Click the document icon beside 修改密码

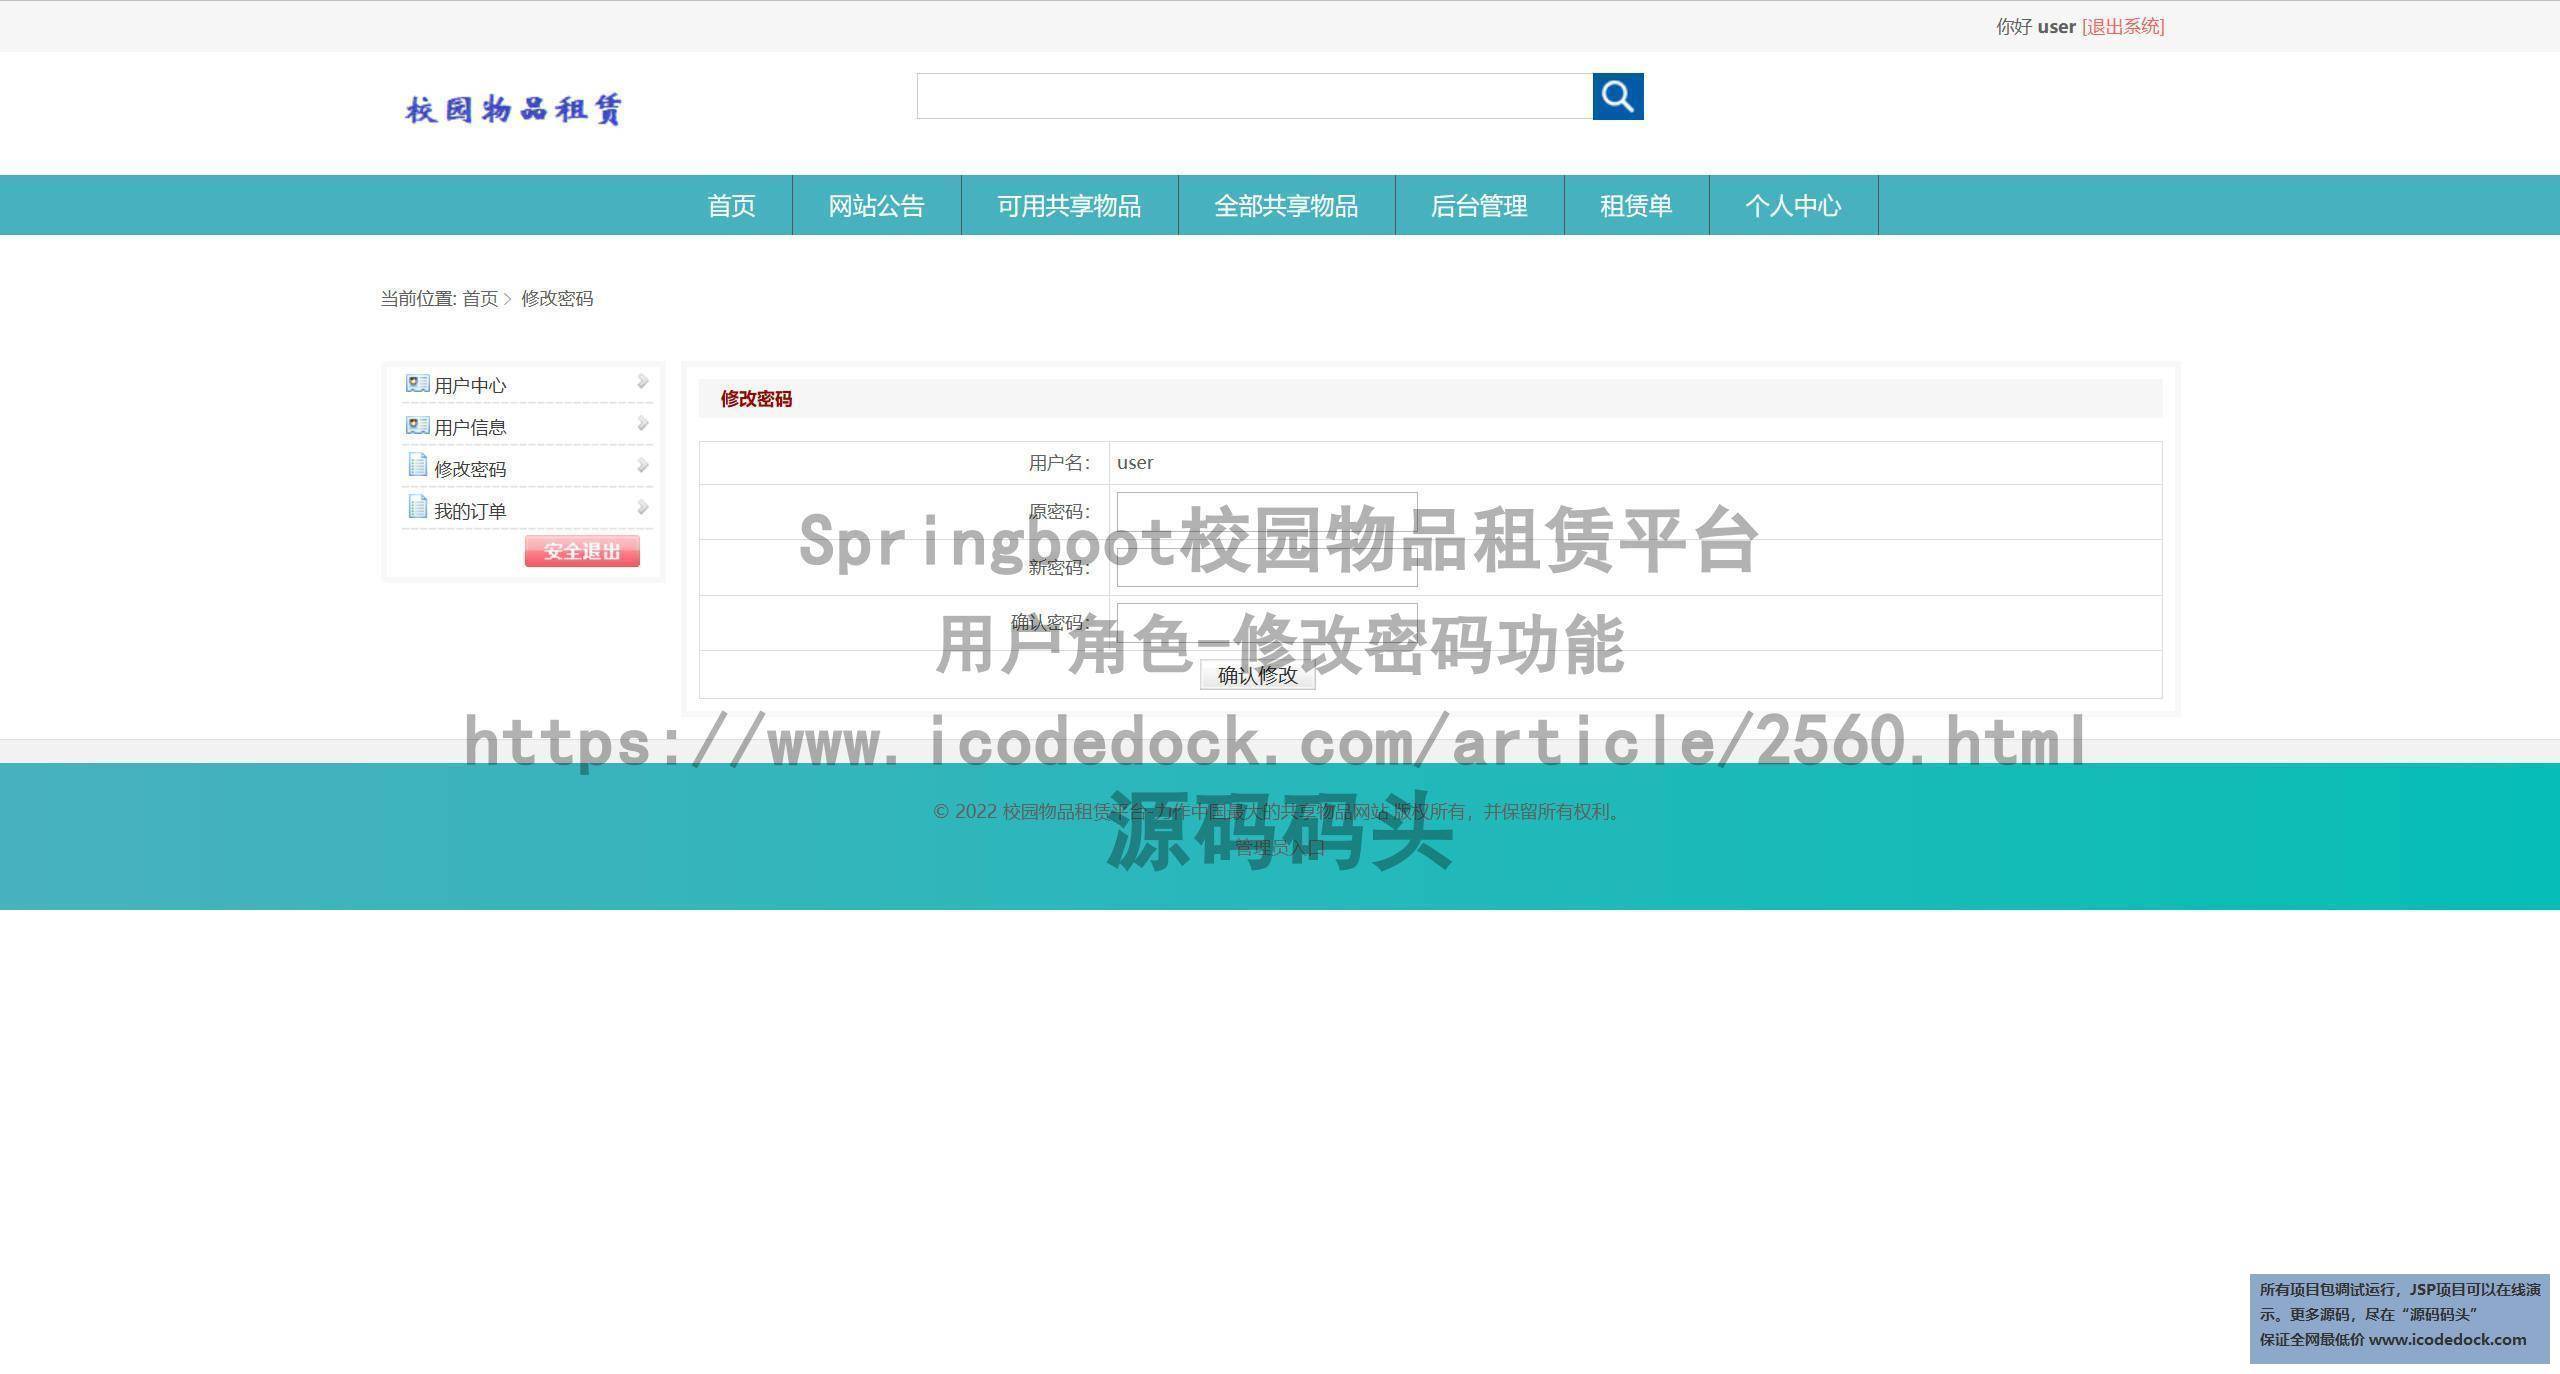pos(417,466)
